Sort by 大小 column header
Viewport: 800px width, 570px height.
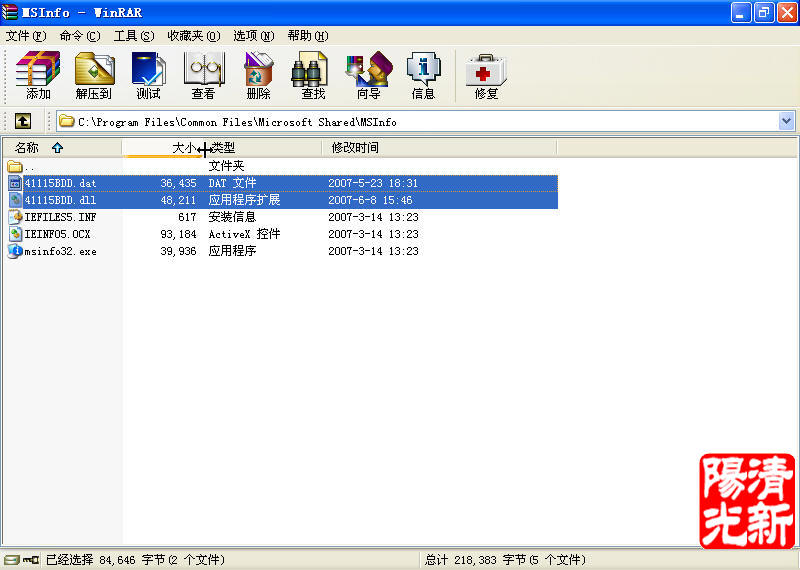163,148
